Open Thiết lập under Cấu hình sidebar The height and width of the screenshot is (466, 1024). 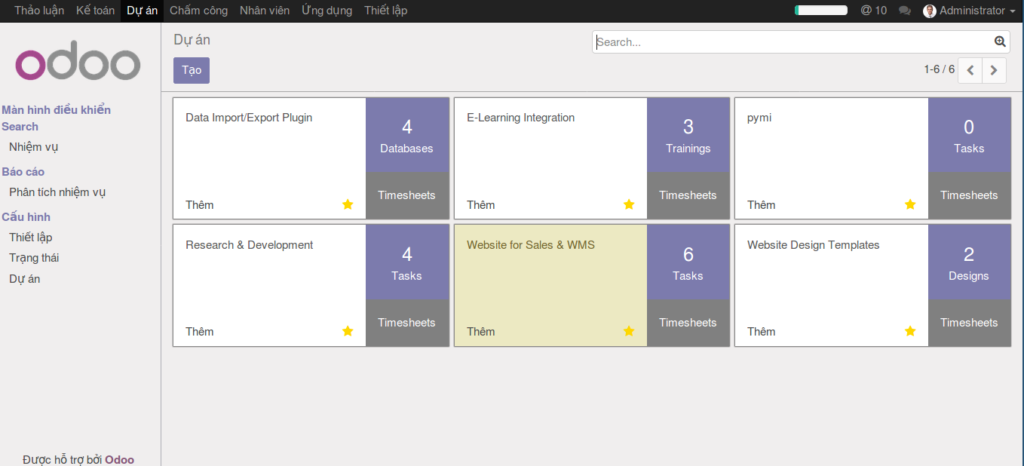tap(31, 238)
